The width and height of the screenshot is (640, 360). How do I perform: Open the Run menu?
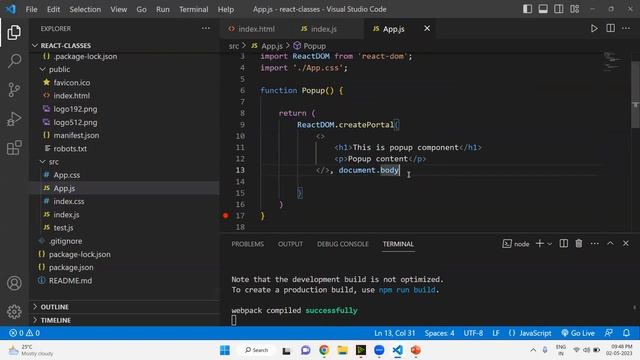162,9
